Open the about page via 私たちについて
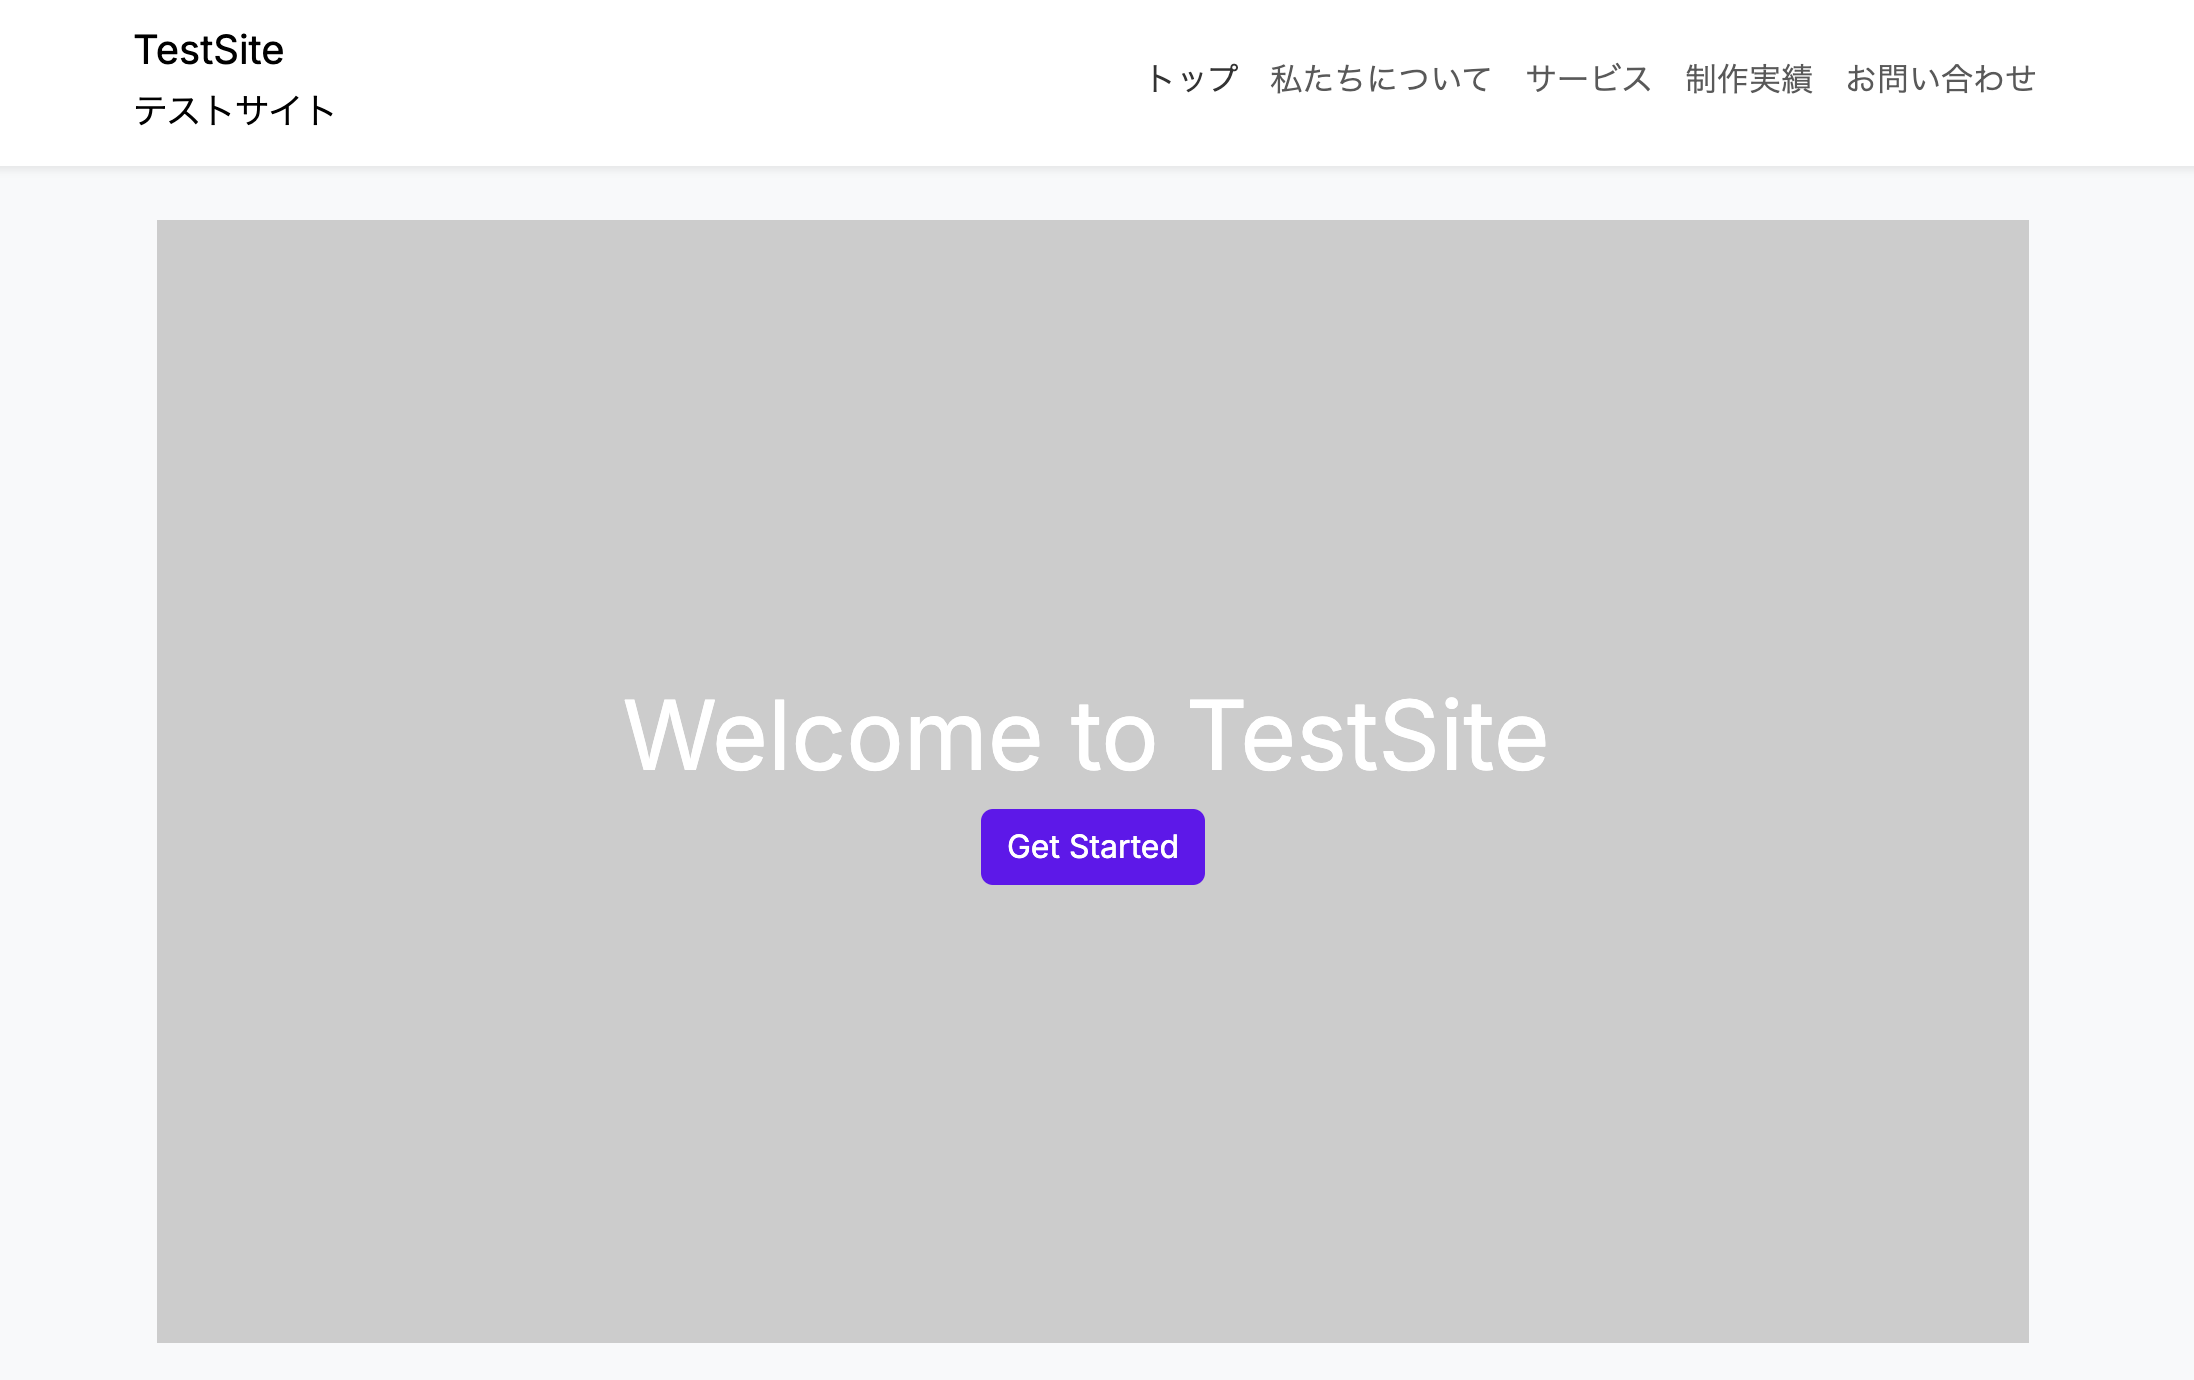Viewport: 2194px width, 1380px height. coord(1381,78)
